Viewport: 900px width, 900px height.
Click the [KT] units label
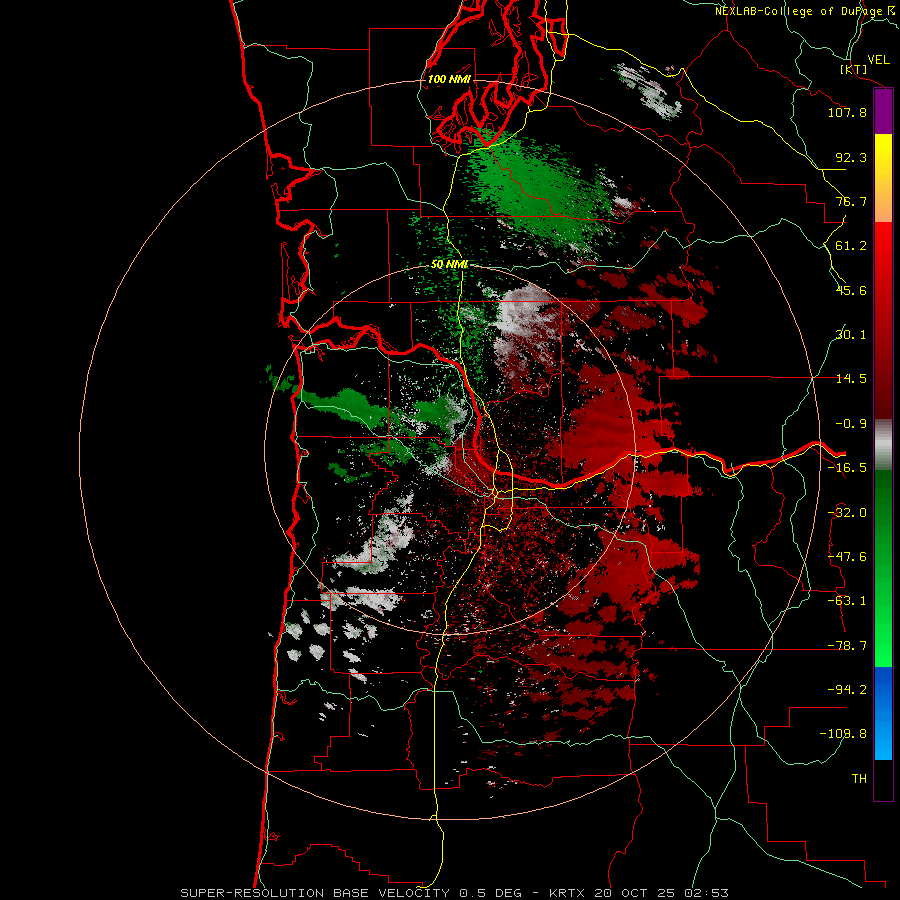tap(854, 69)
